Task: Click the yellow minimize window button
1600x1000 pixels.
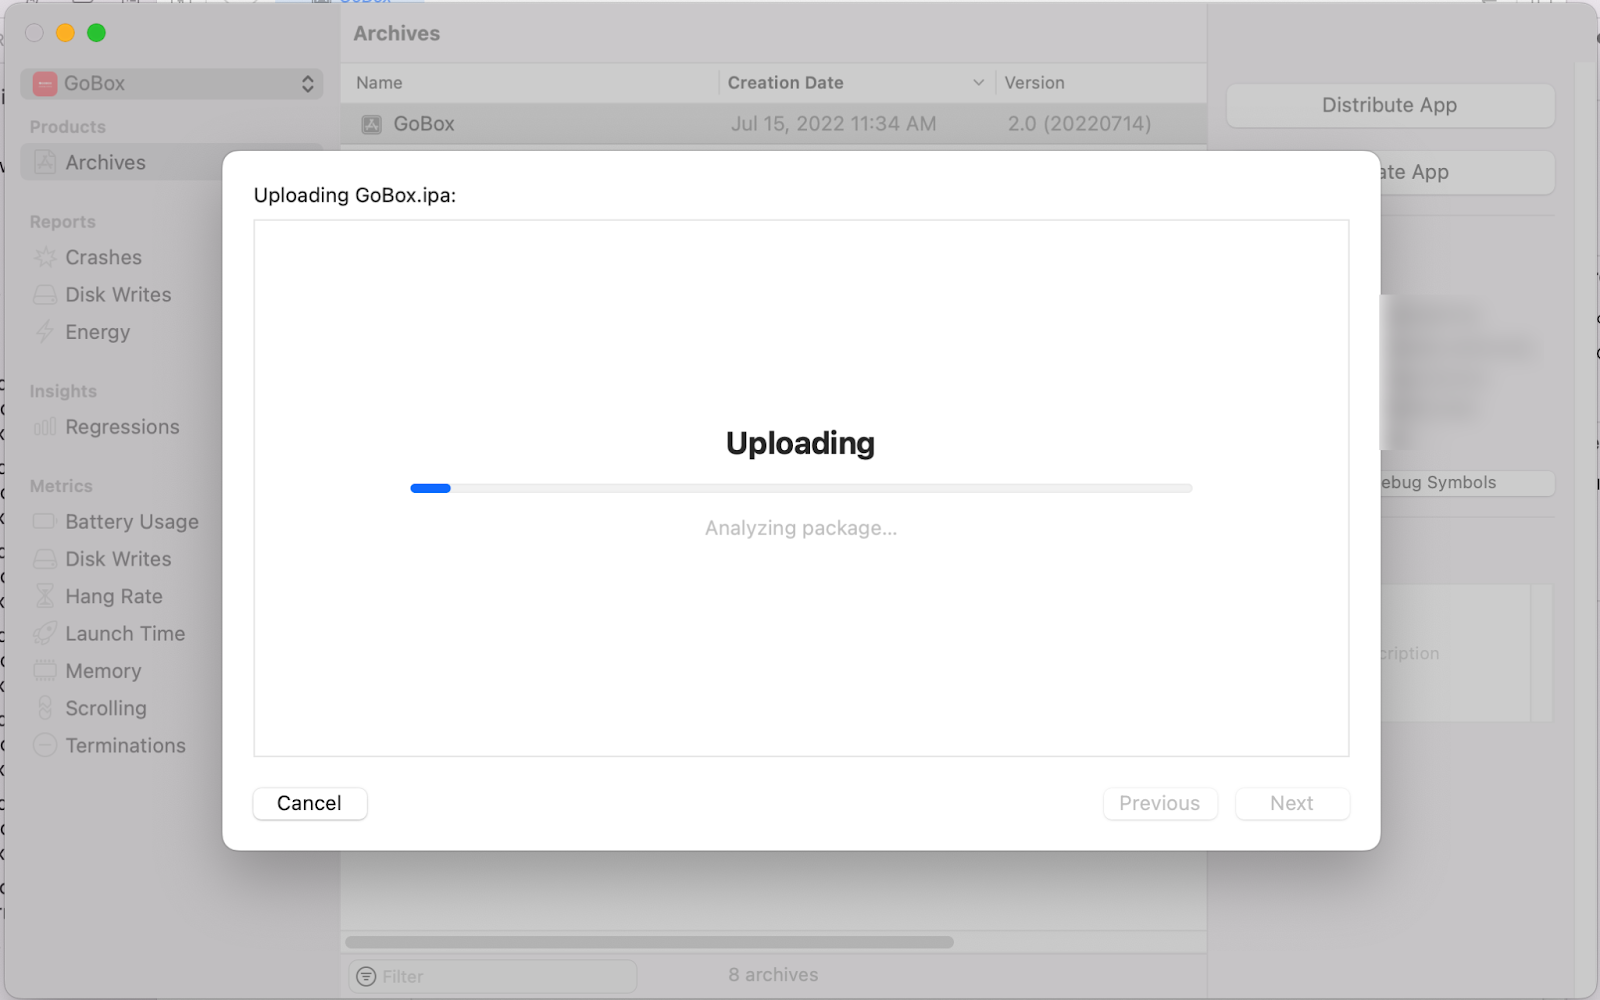Action: [65, 33]
